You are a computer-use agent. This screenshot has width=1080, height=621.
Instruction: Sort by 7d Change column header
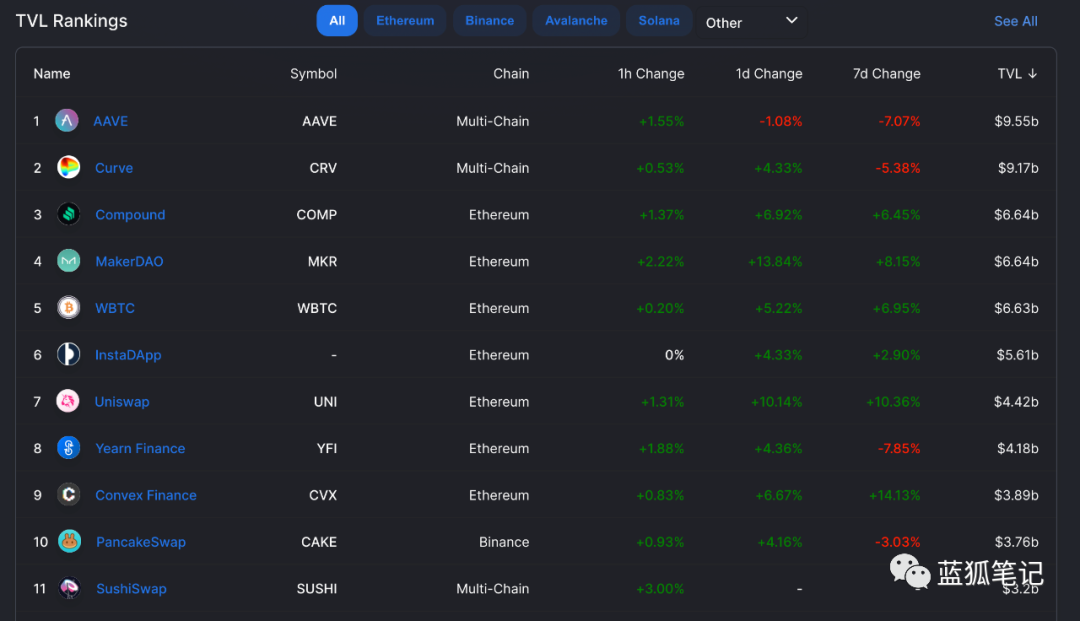click(x=886, y=74)
